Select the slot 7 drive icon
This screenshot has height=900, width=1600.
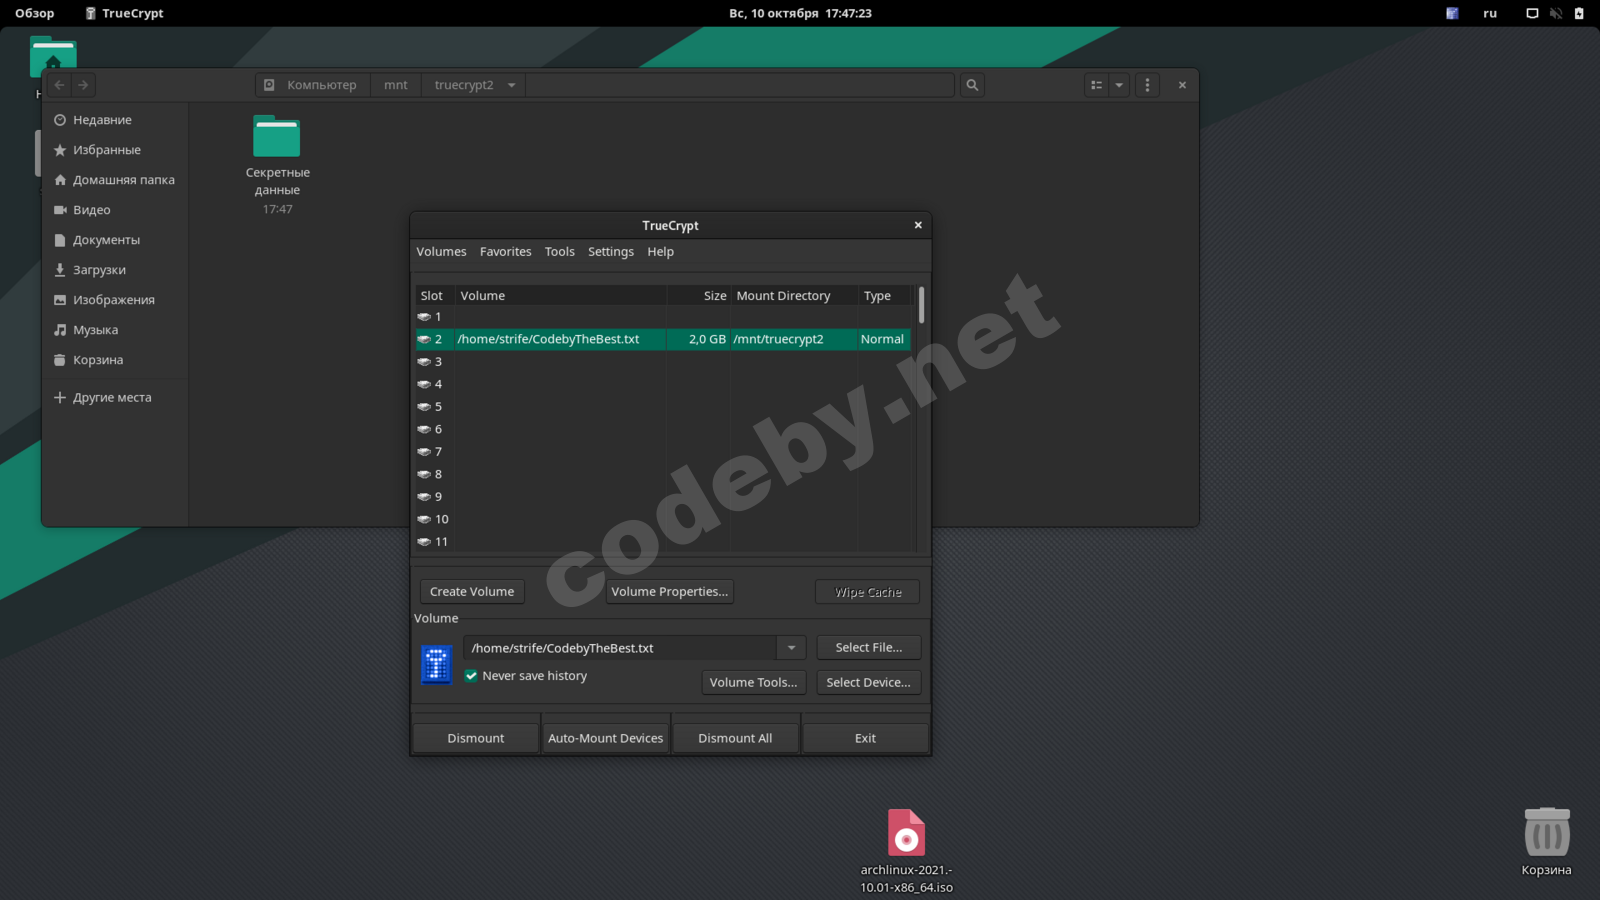pos(424,452)
